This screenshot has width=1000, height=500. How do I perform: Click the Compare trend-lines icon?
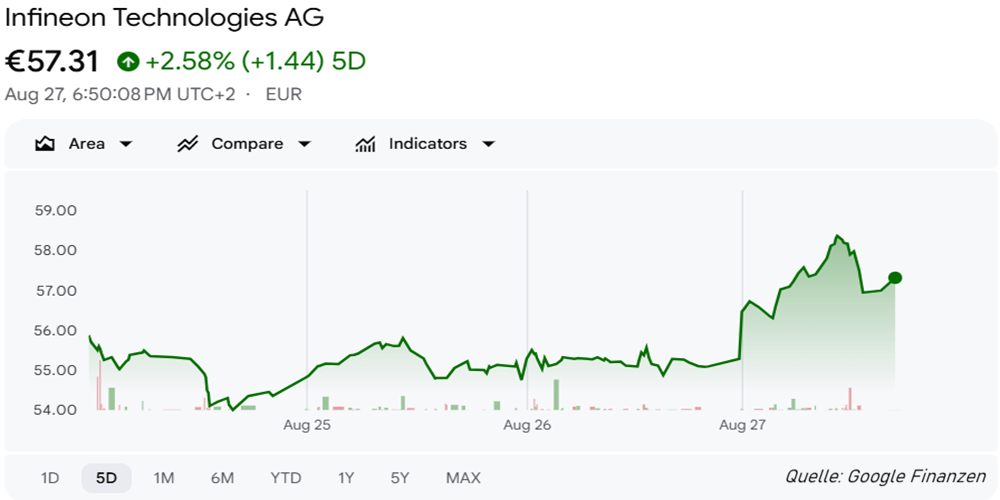188,144
